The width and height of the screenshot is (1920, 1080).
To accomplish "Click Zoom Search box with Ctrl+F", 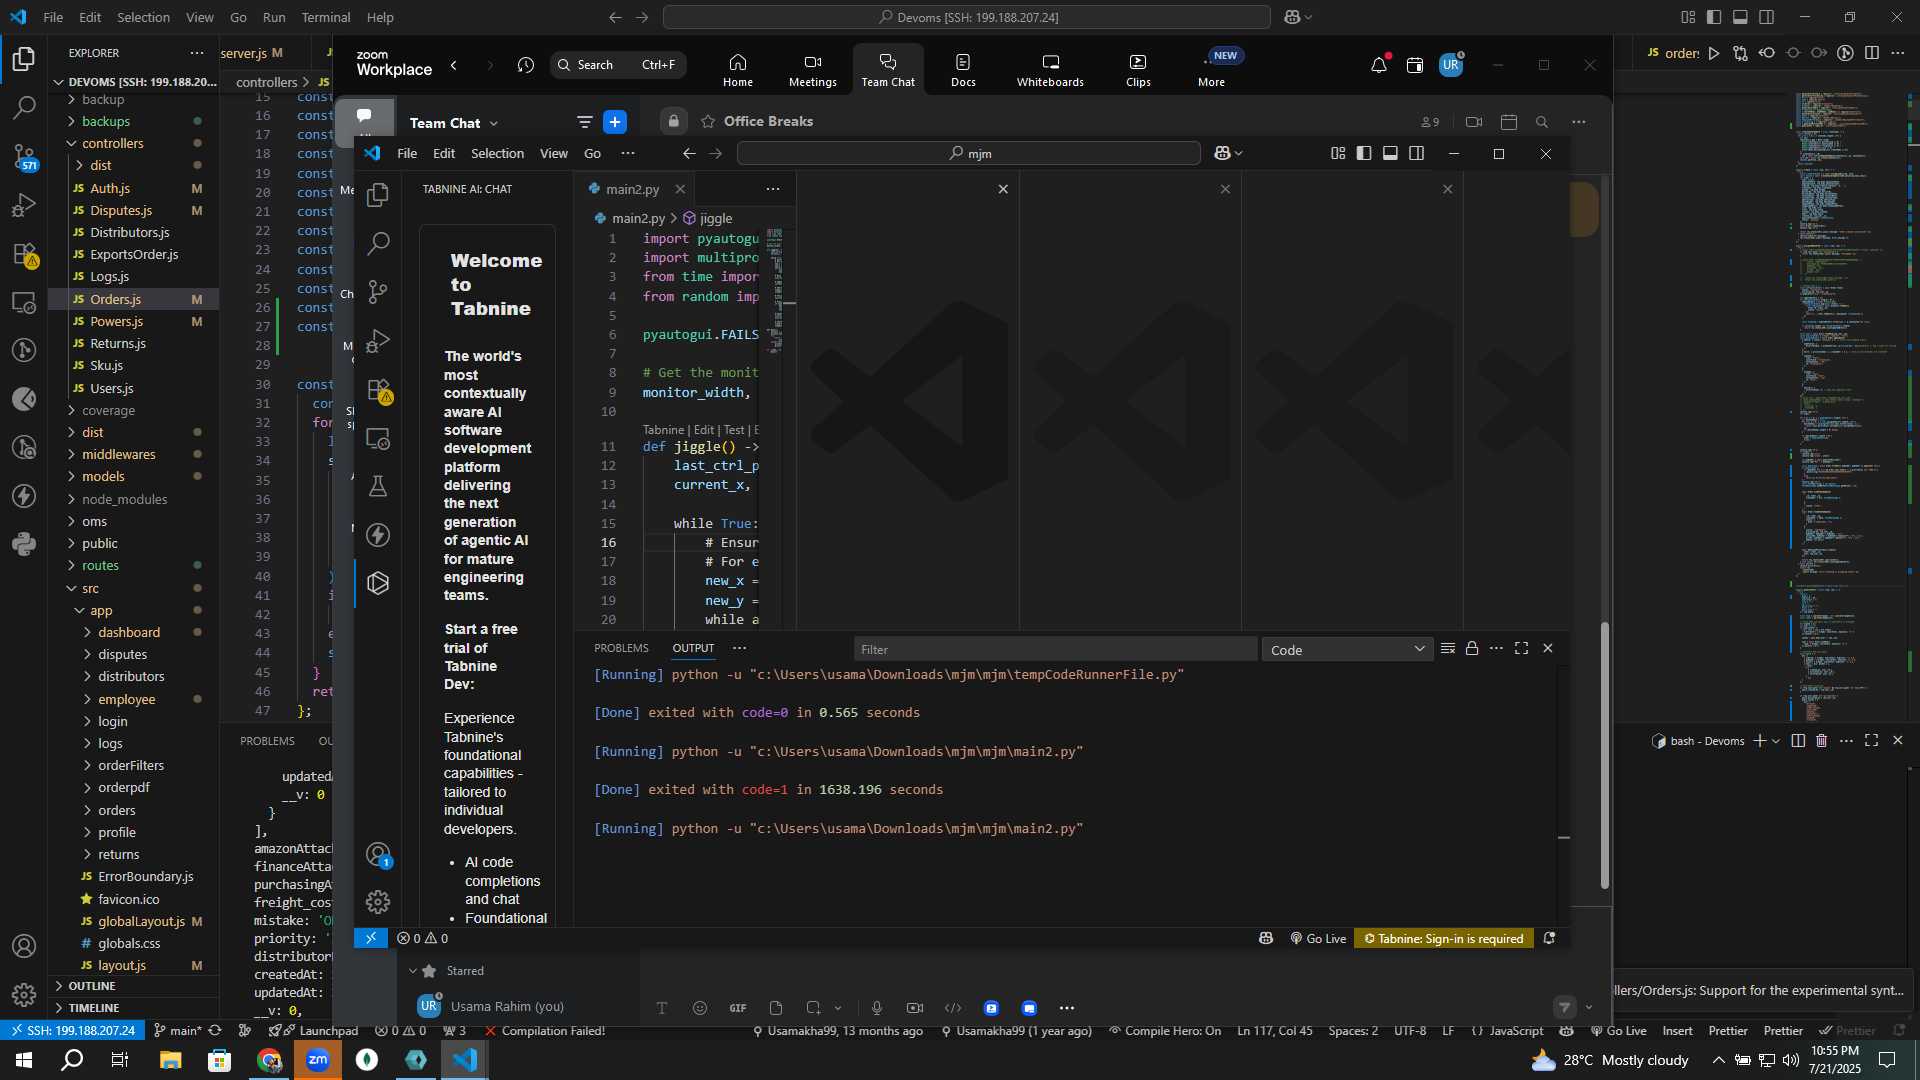I will click(x=617, y=65).
